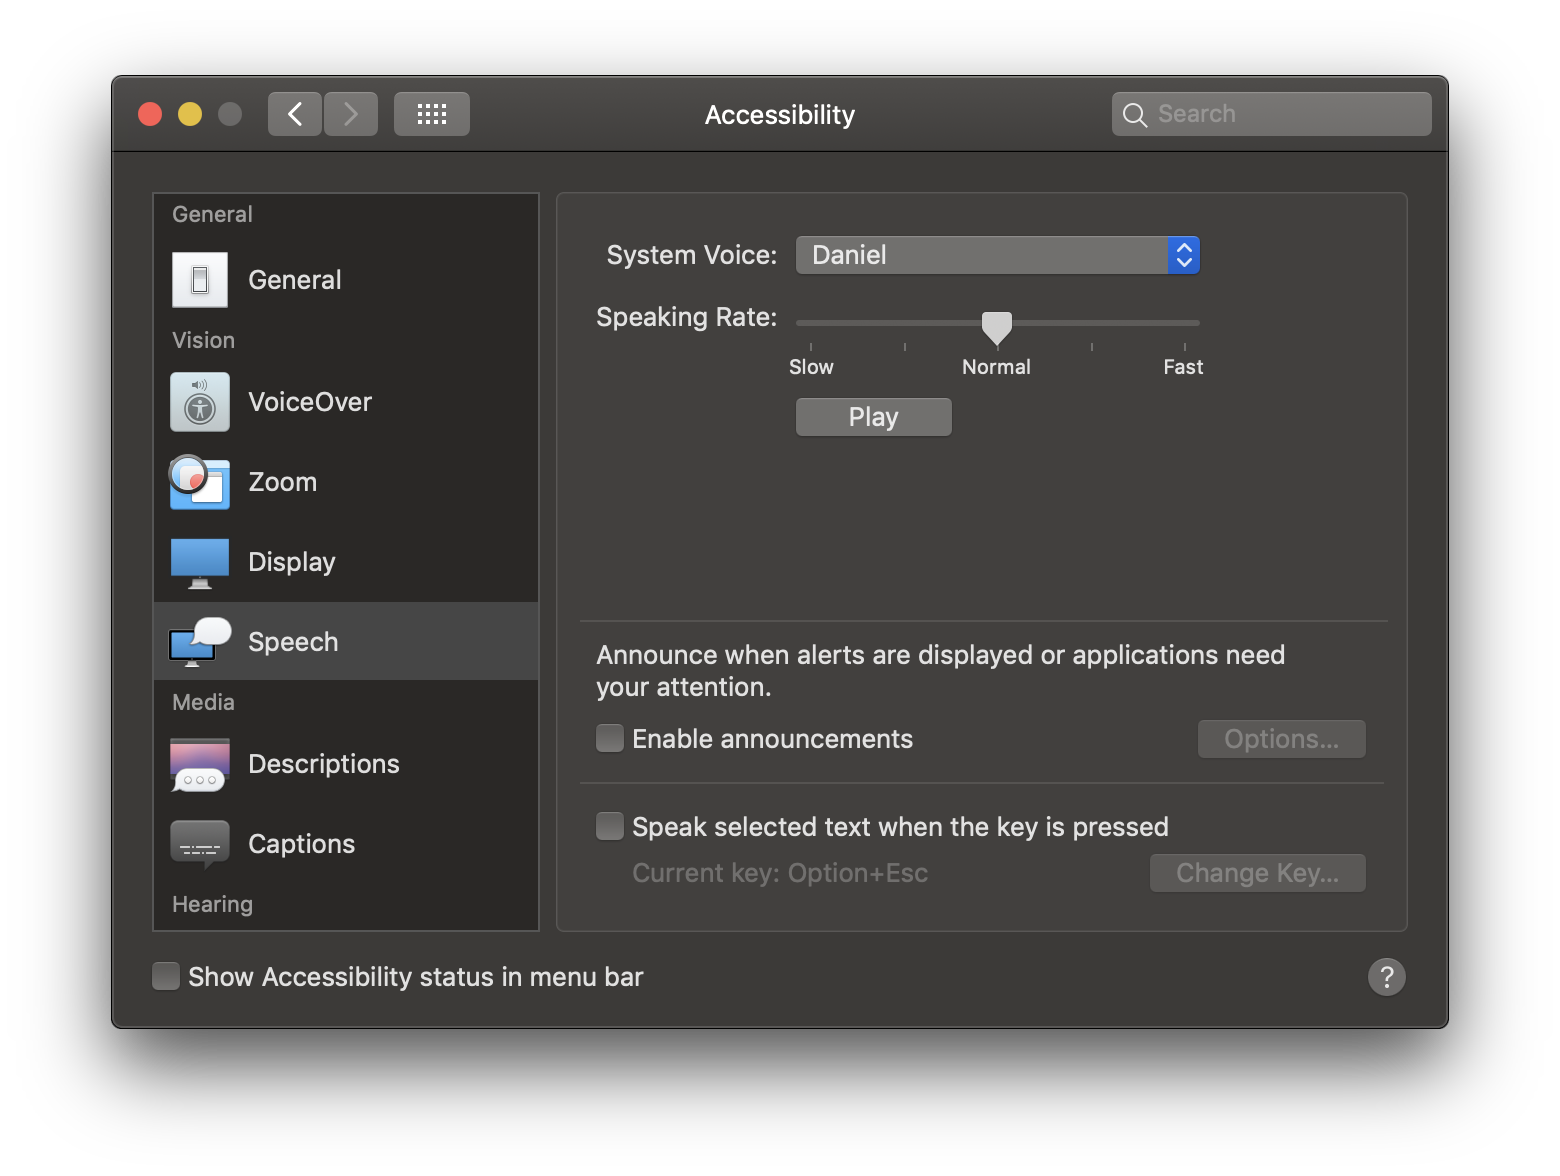
Task: Enable Show Accessibility status in menu bar
Action: 166,976
